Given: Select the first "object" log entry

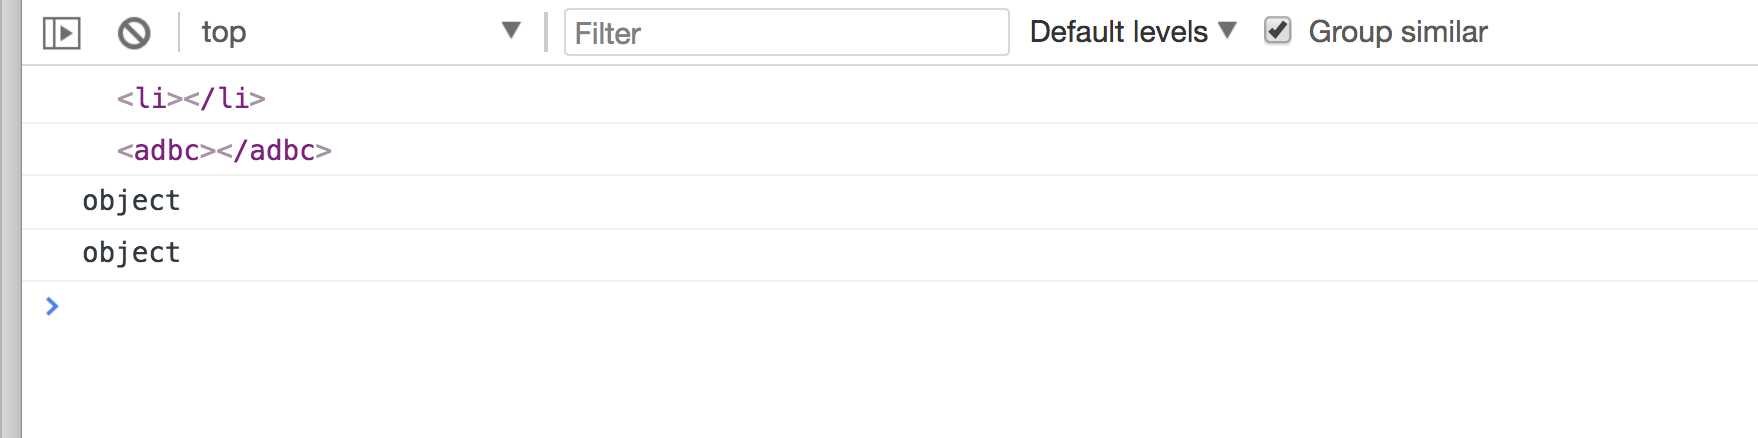Looking at the screenshot, I should tap(131, 201).
